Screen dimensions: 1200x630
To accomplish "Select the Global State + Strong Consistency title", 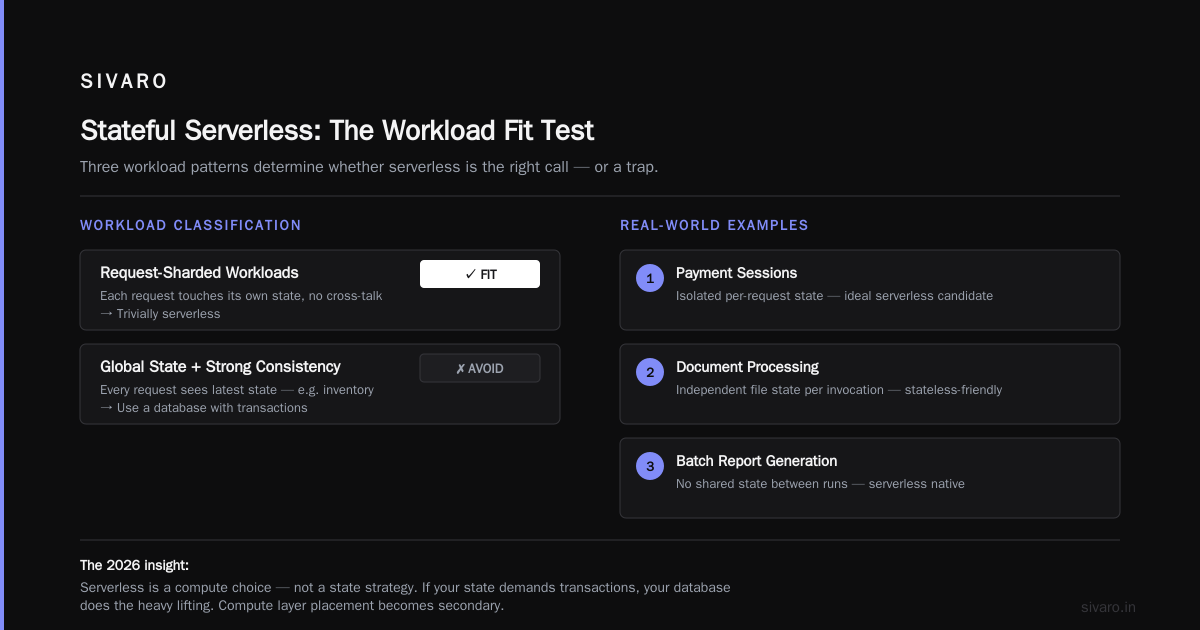I will click(x=220, y=366).
